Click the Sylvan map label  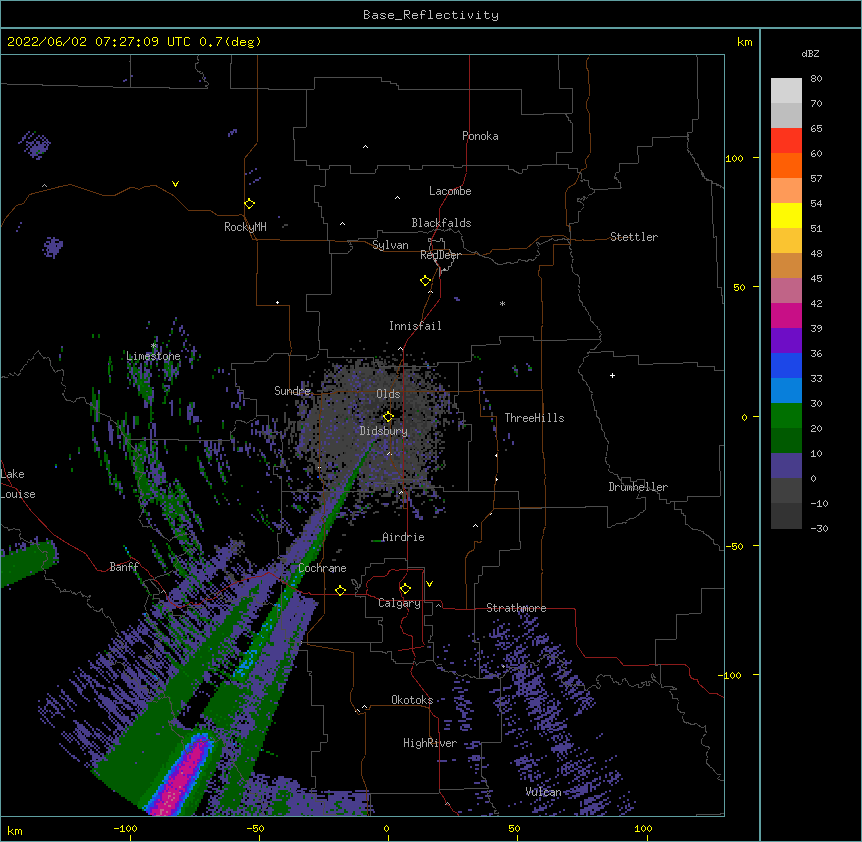[x=390, y=245]
